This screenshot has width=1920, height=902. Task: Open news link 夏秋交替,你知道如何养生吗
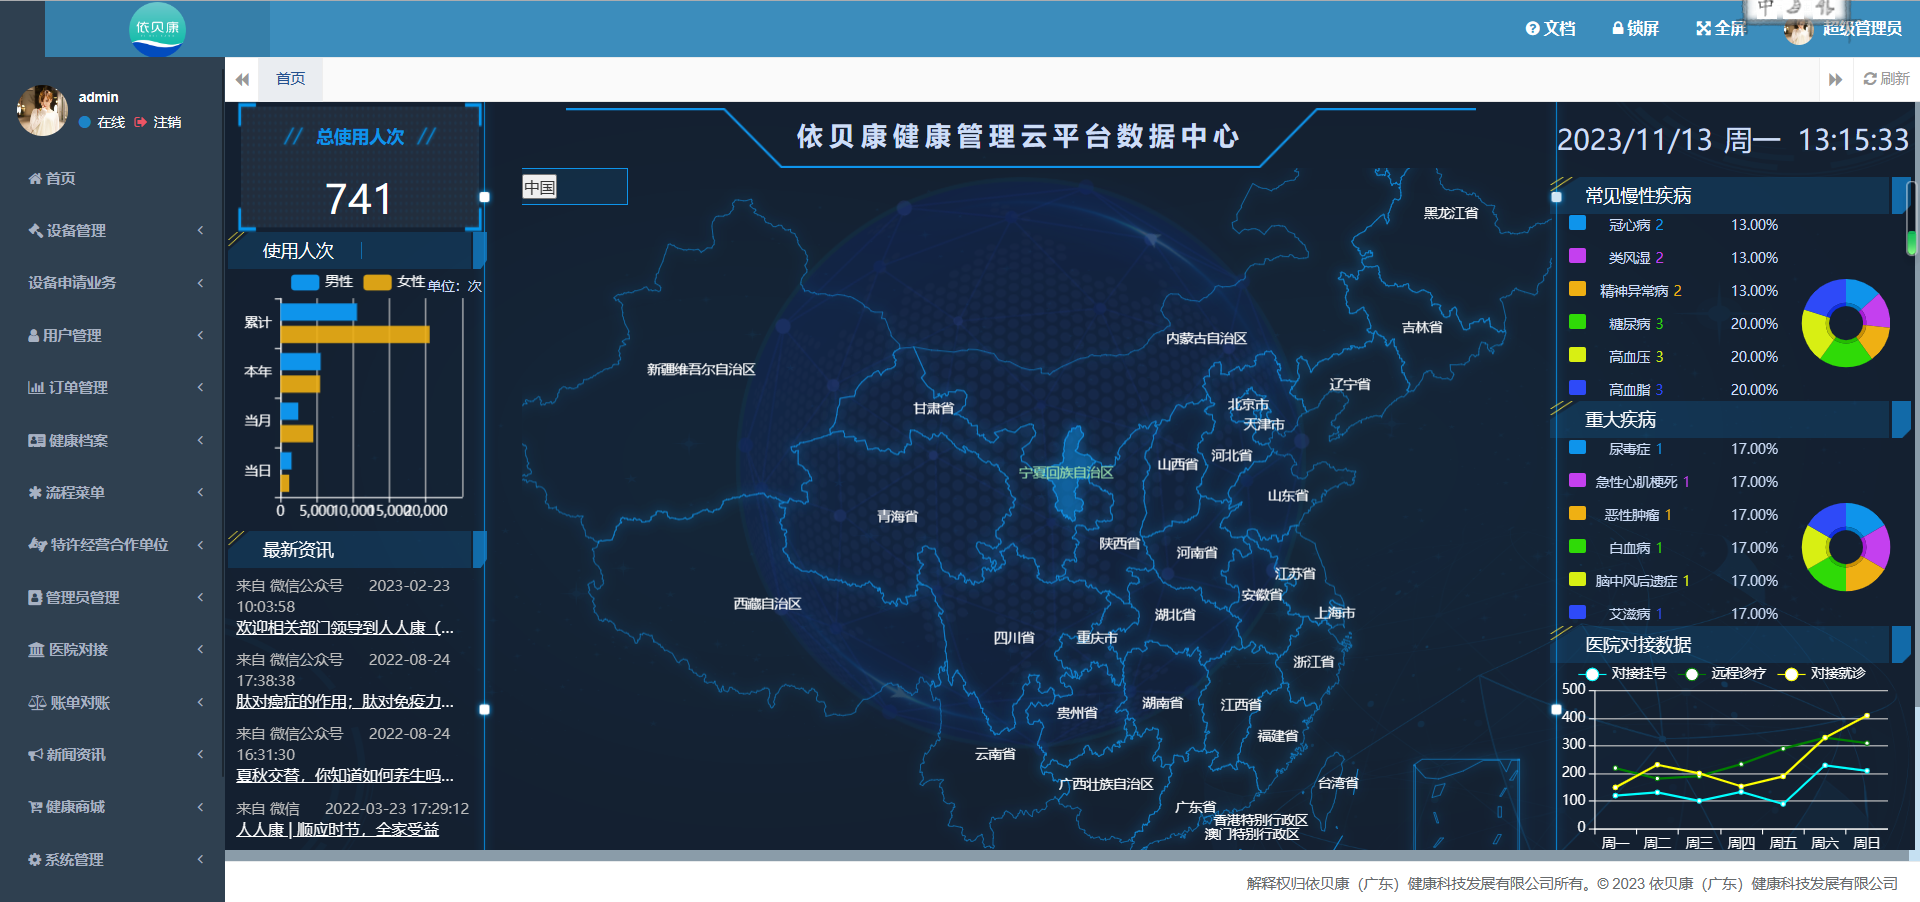pos(345,776)
